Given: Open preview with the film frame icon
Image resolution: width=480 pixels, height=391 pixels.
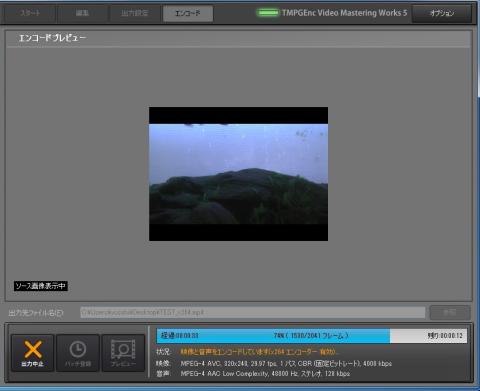Looking at the screenshot, I should click(123, 353).
